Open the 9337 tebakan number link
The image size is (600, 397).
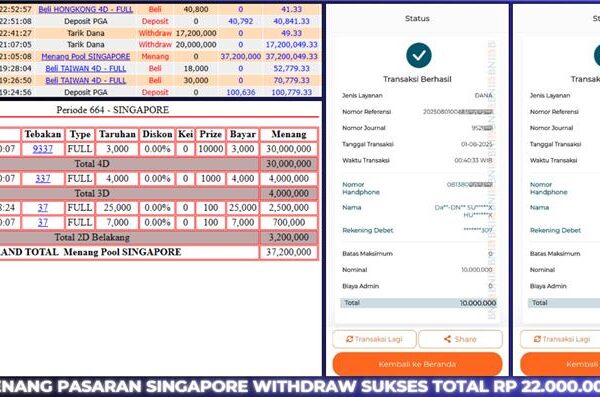[x=42, y=149]
